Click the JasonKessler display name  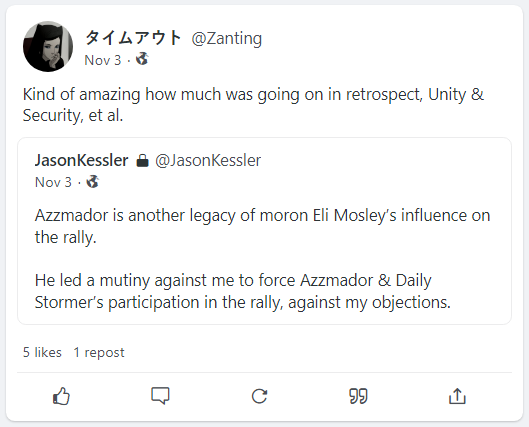[82, 160]
